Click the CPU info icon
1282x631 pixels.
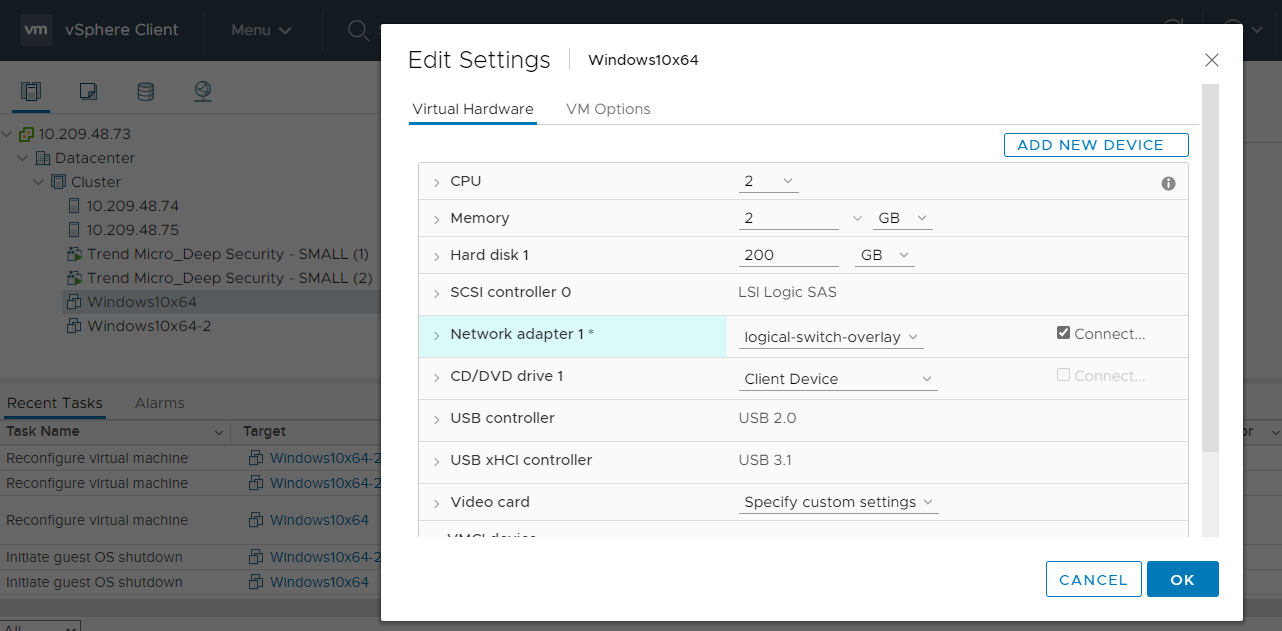coord(1168,184)
